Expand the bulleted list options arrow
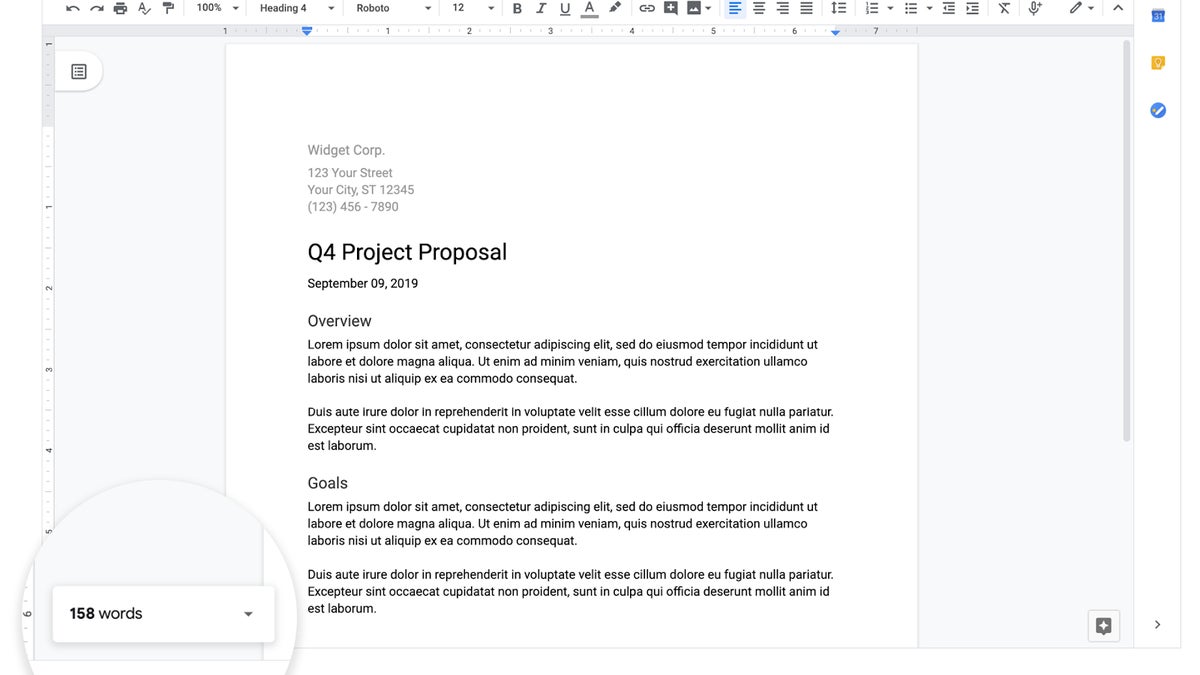 coord(929,8)
